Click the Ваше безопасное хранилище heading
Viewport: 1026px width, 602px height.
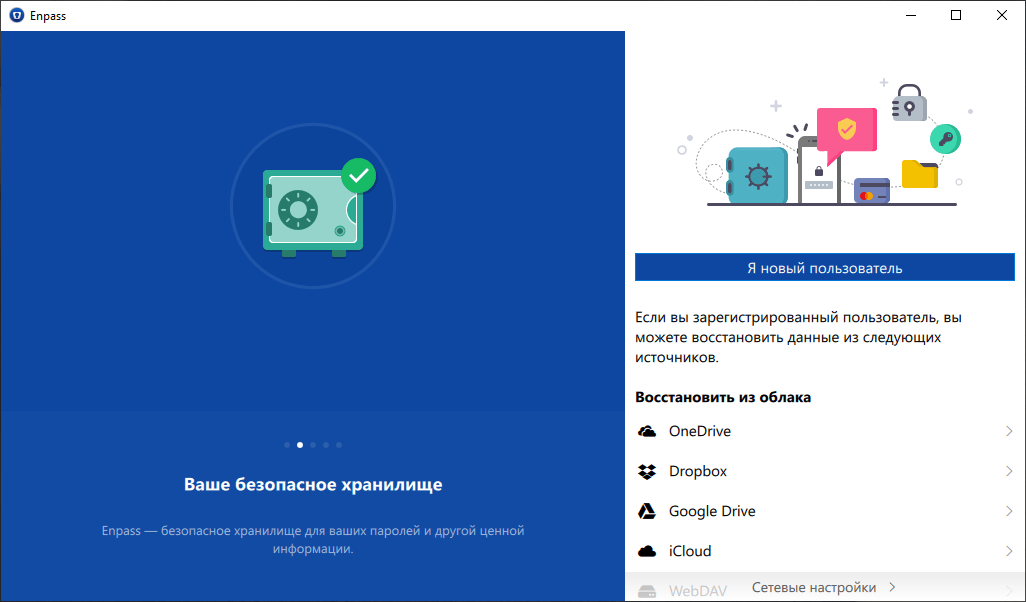pos(313,485)
